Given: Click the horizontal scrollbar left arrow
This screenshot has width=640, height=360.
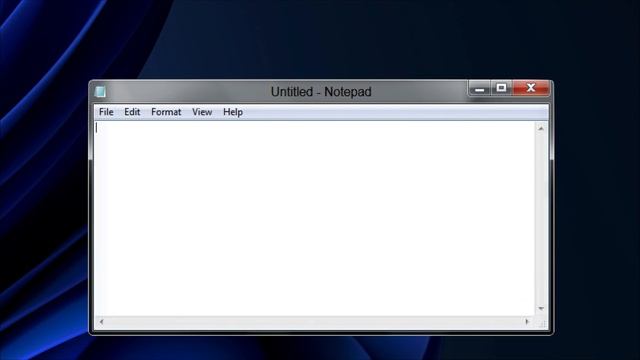Looking at the screenshot, I should coord(102,322).
